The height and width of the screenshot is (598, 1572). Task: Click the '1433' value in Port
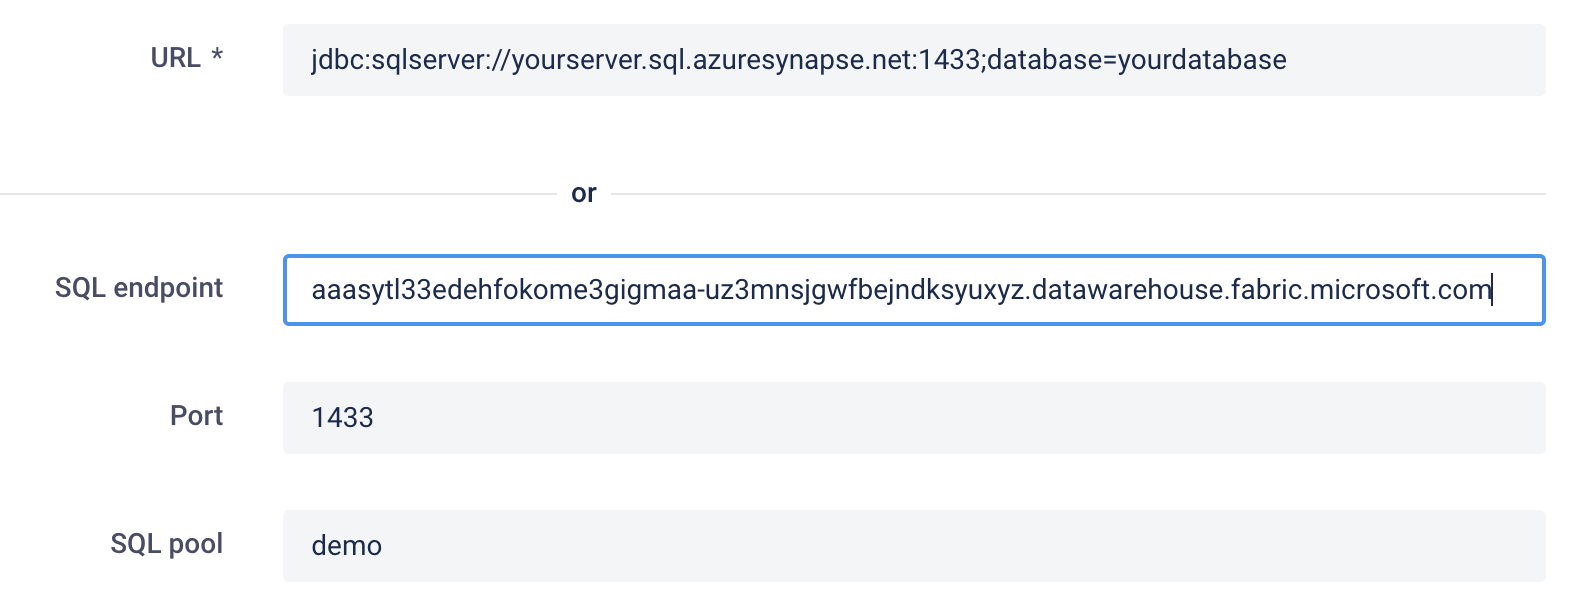click(342, 418)
